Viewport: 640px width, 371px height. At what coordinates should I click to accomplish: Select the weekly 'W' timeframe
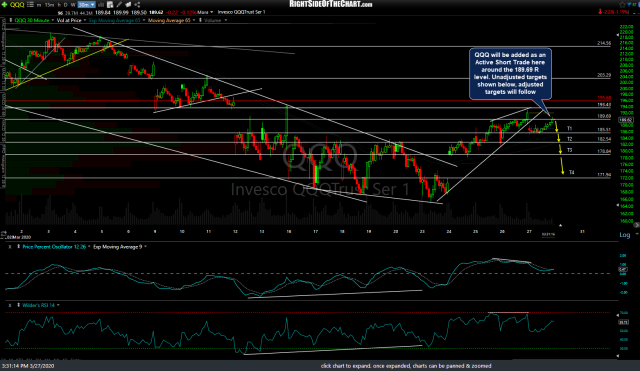pyautogui.click(x=73, y=5)
